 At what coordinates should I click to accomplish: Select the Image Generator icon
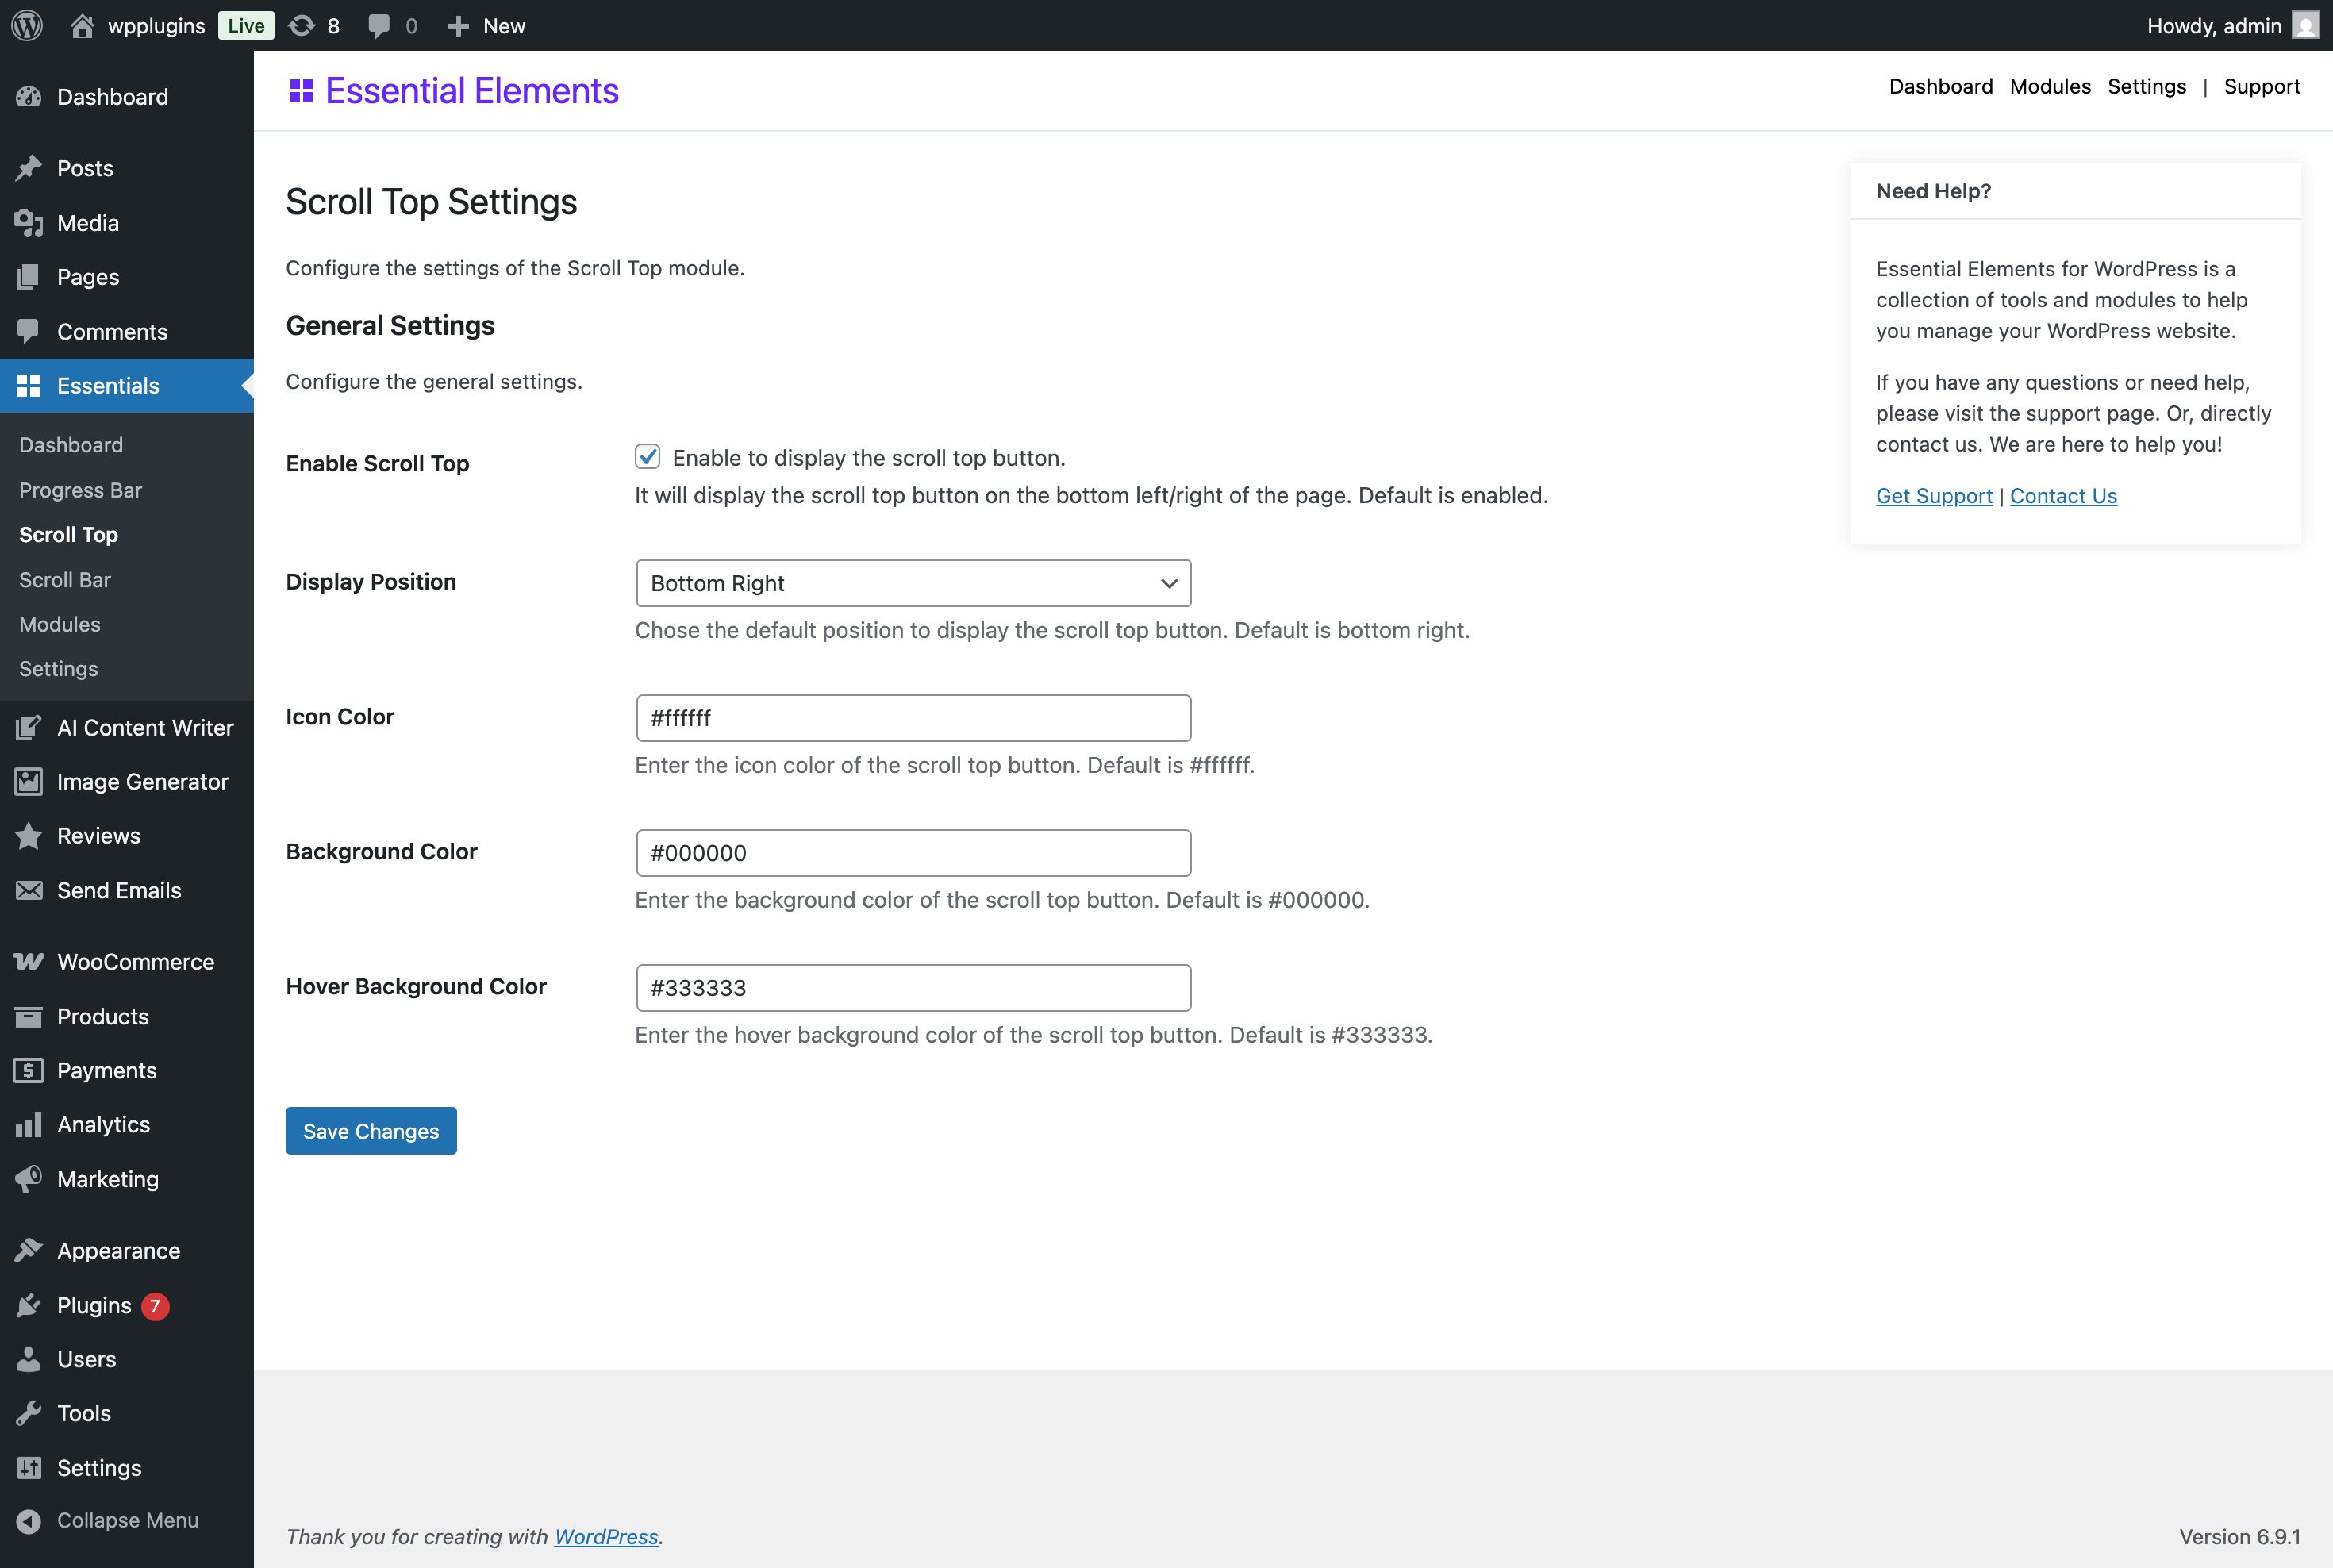[x=29, y=781]
